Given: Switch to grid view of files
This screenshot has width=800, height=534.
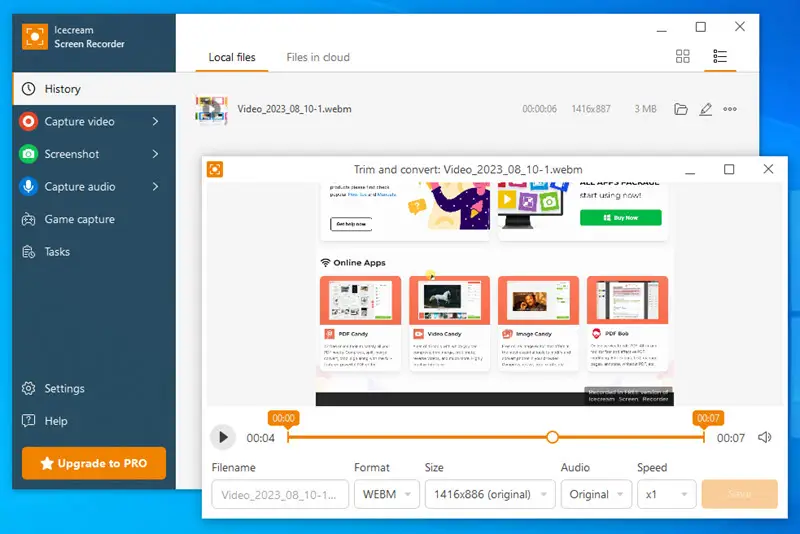Looking at the screenshot, I should tap(683, 57).
